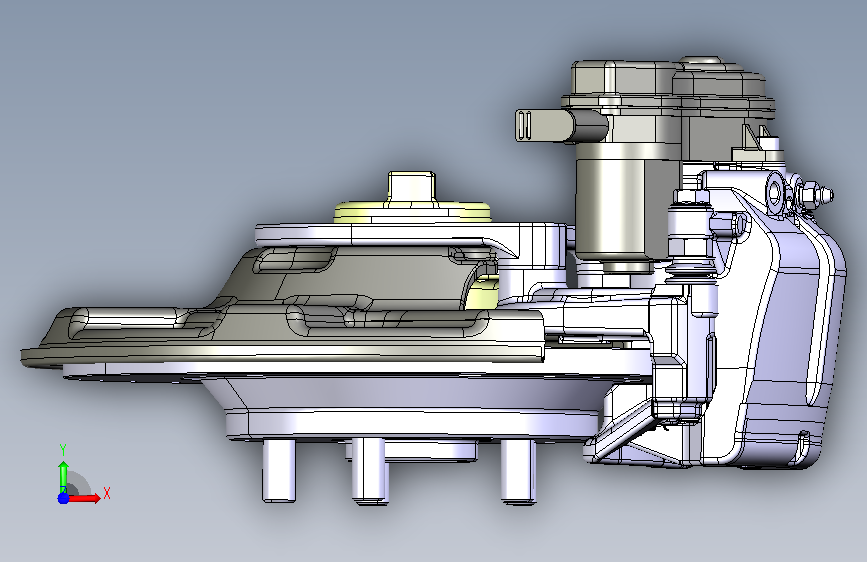This screenshot has height=562, width=867.
Task: Click the blue Z axis ball of triad
Action: coord(63,498)
